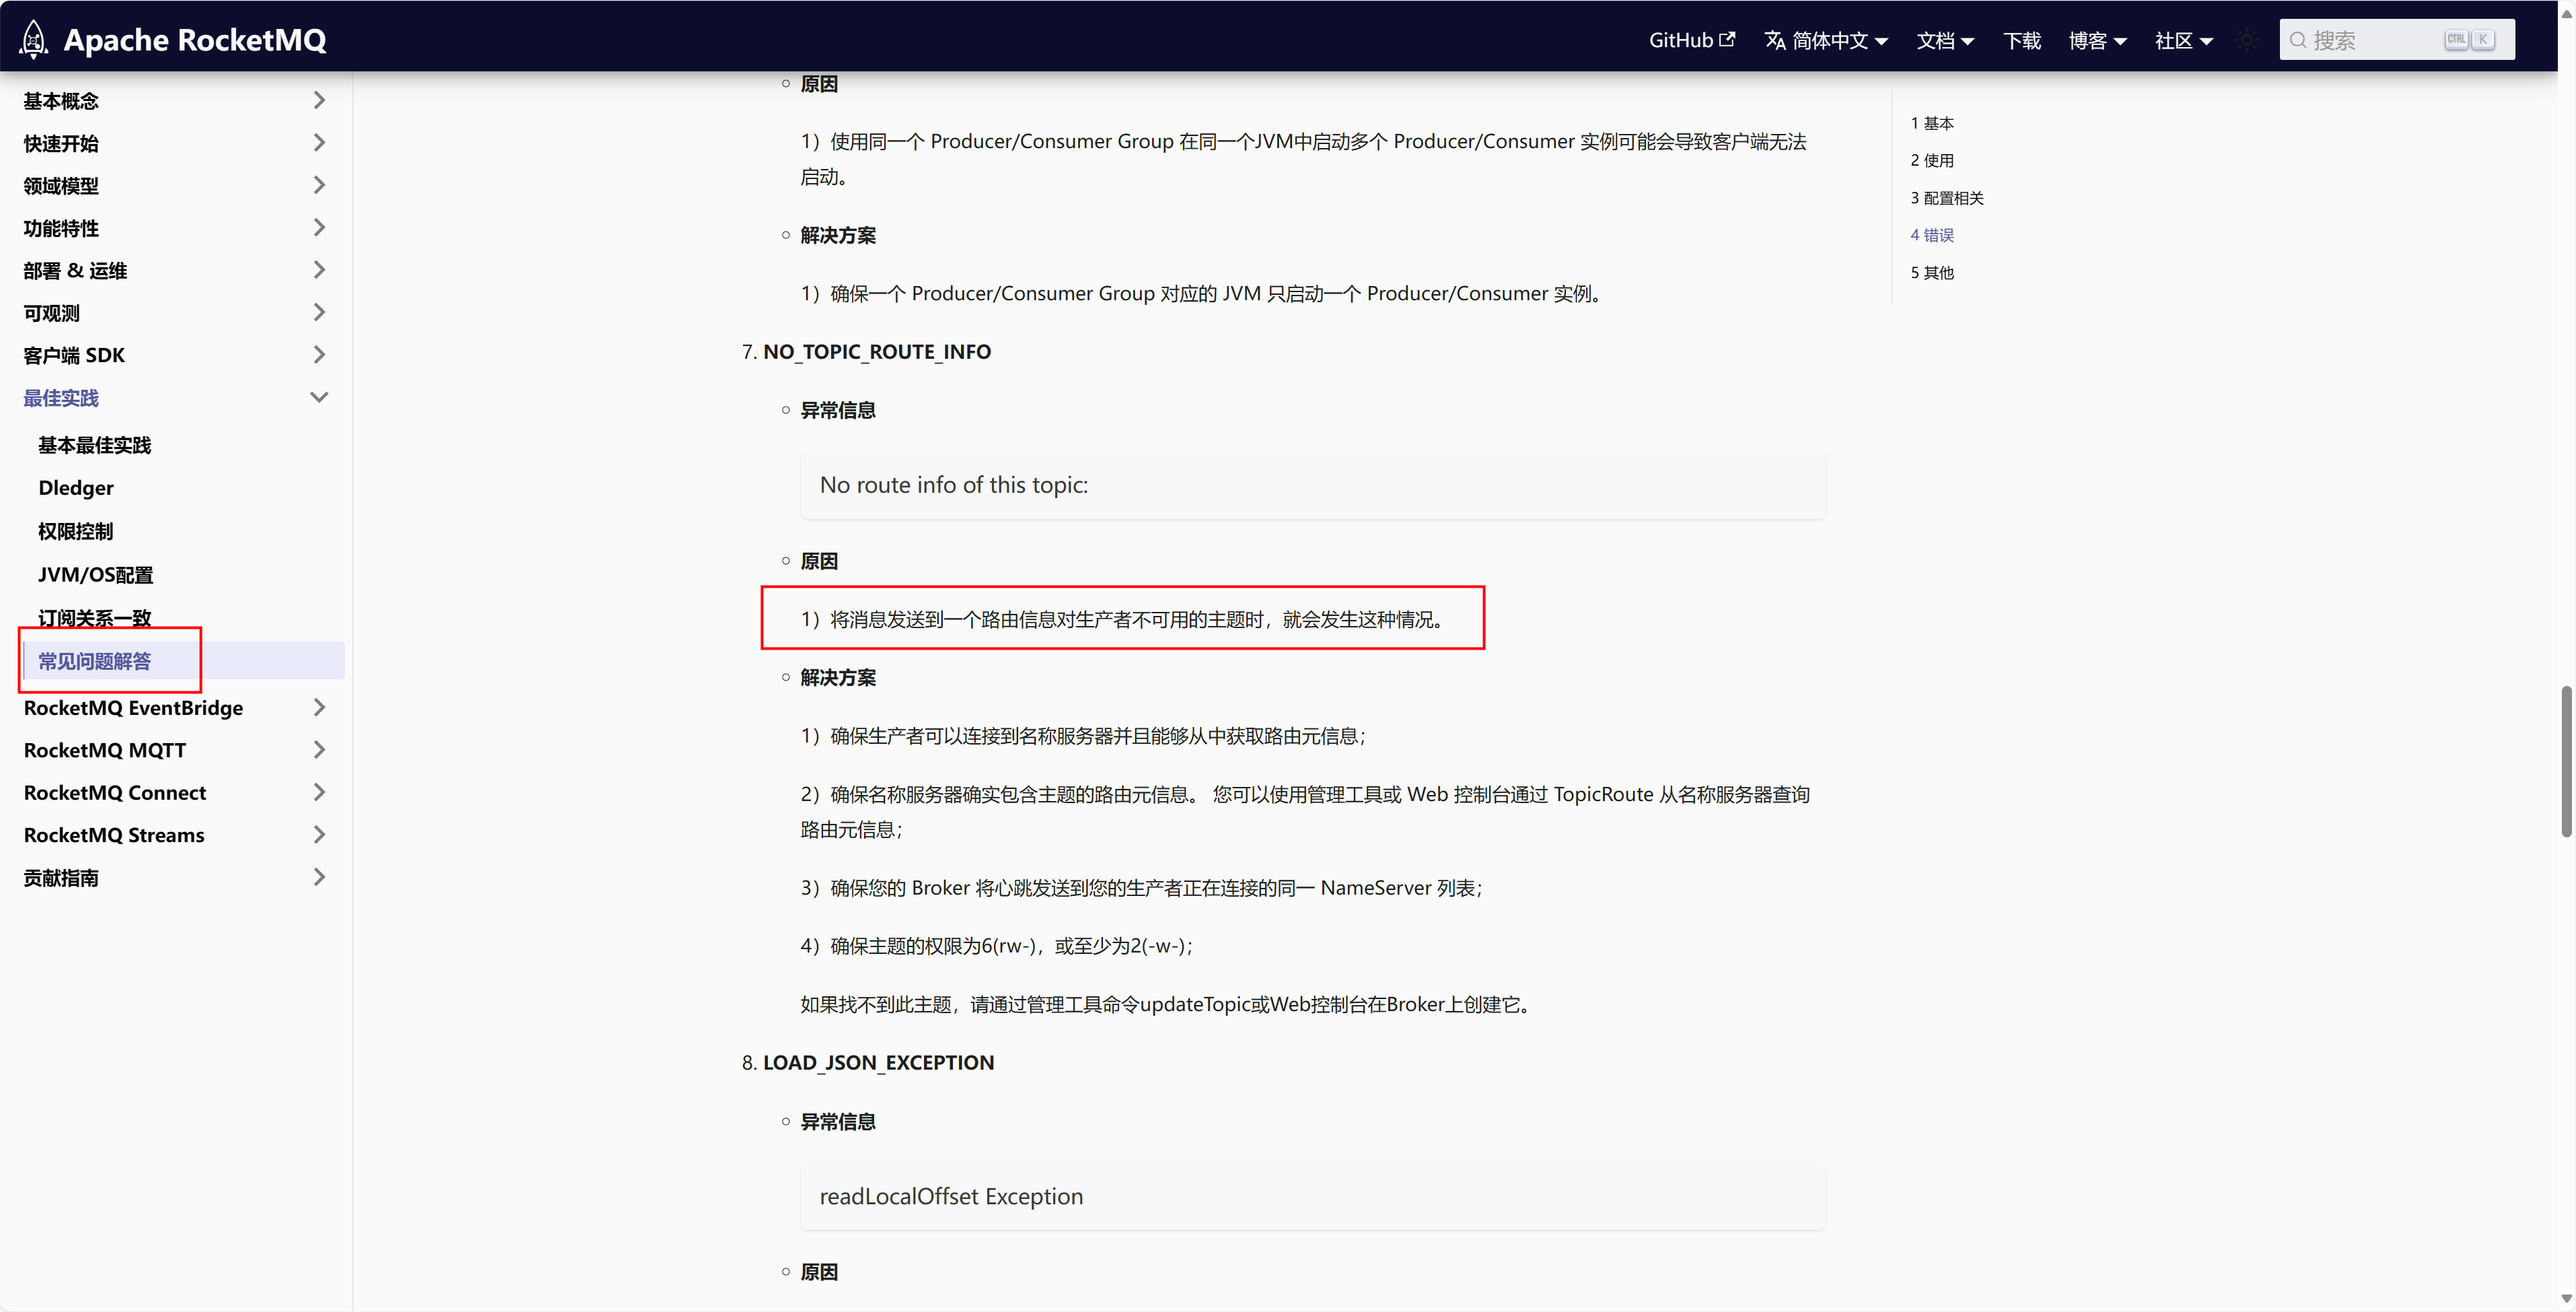Image resolution: width=2576 pixels, height=1312 pixels.
Task: Open 可观测 in the sidebar
Action: [51, 313]
